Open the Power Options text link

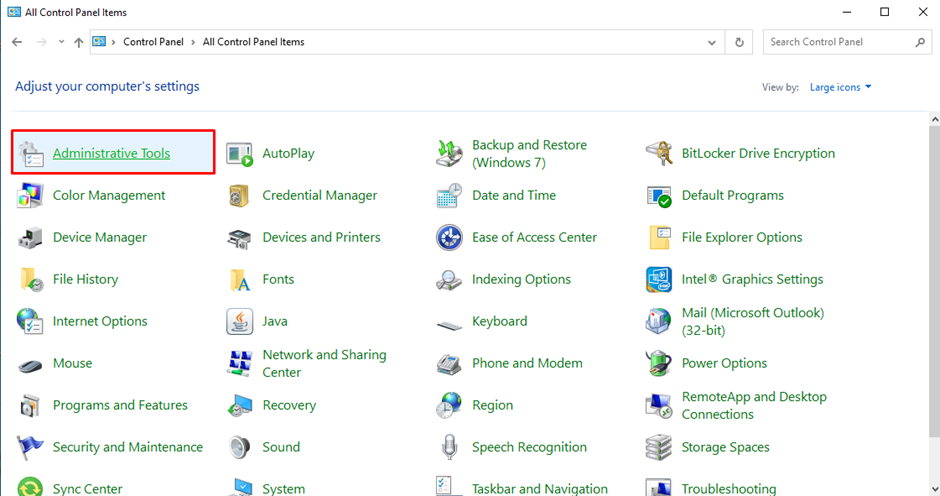pos(724,363)
